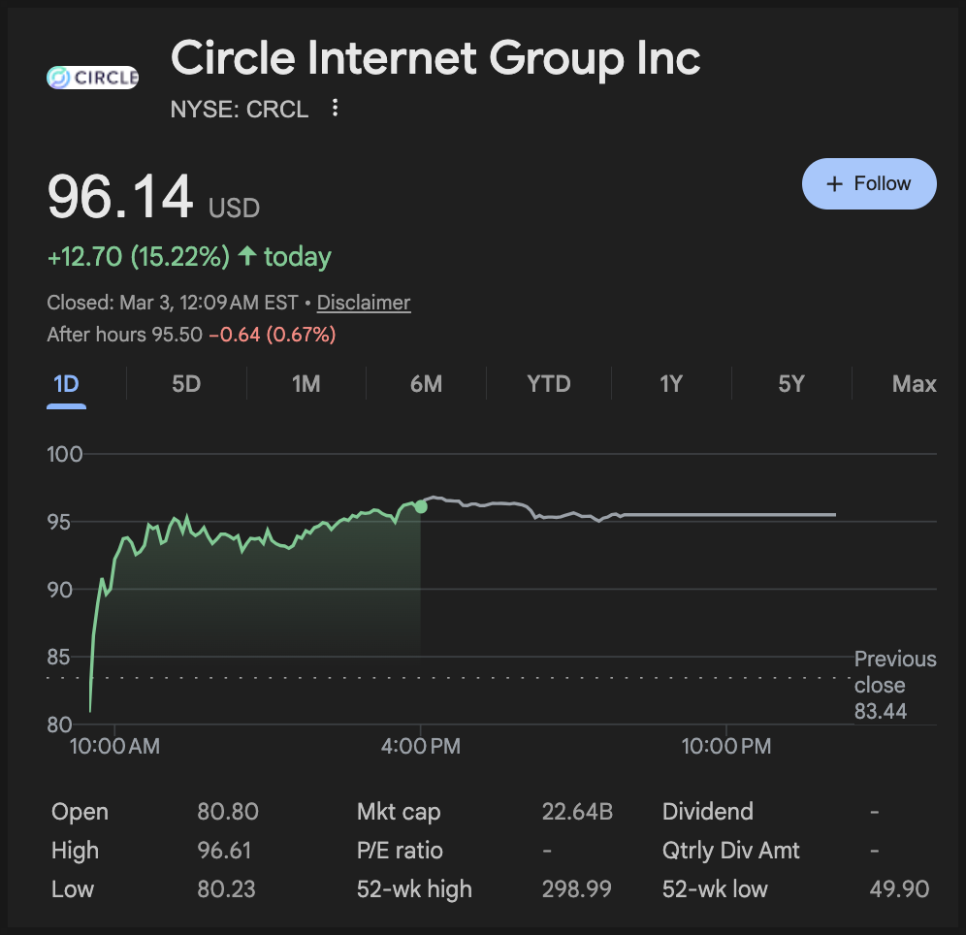Click the NYSE: CRCL ticker label

coord(239,109)
